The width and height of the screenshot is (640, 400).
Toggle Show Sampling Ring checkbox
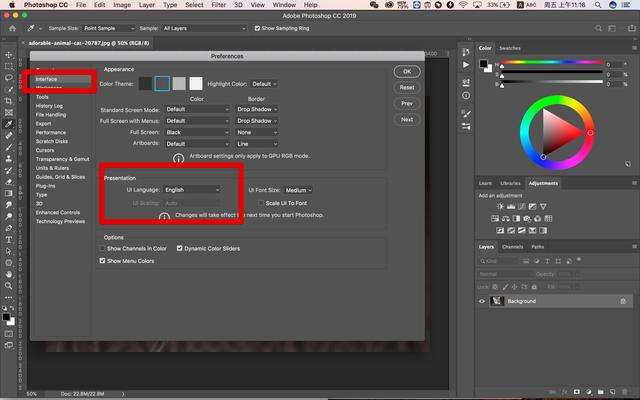[x=257, y=29]
